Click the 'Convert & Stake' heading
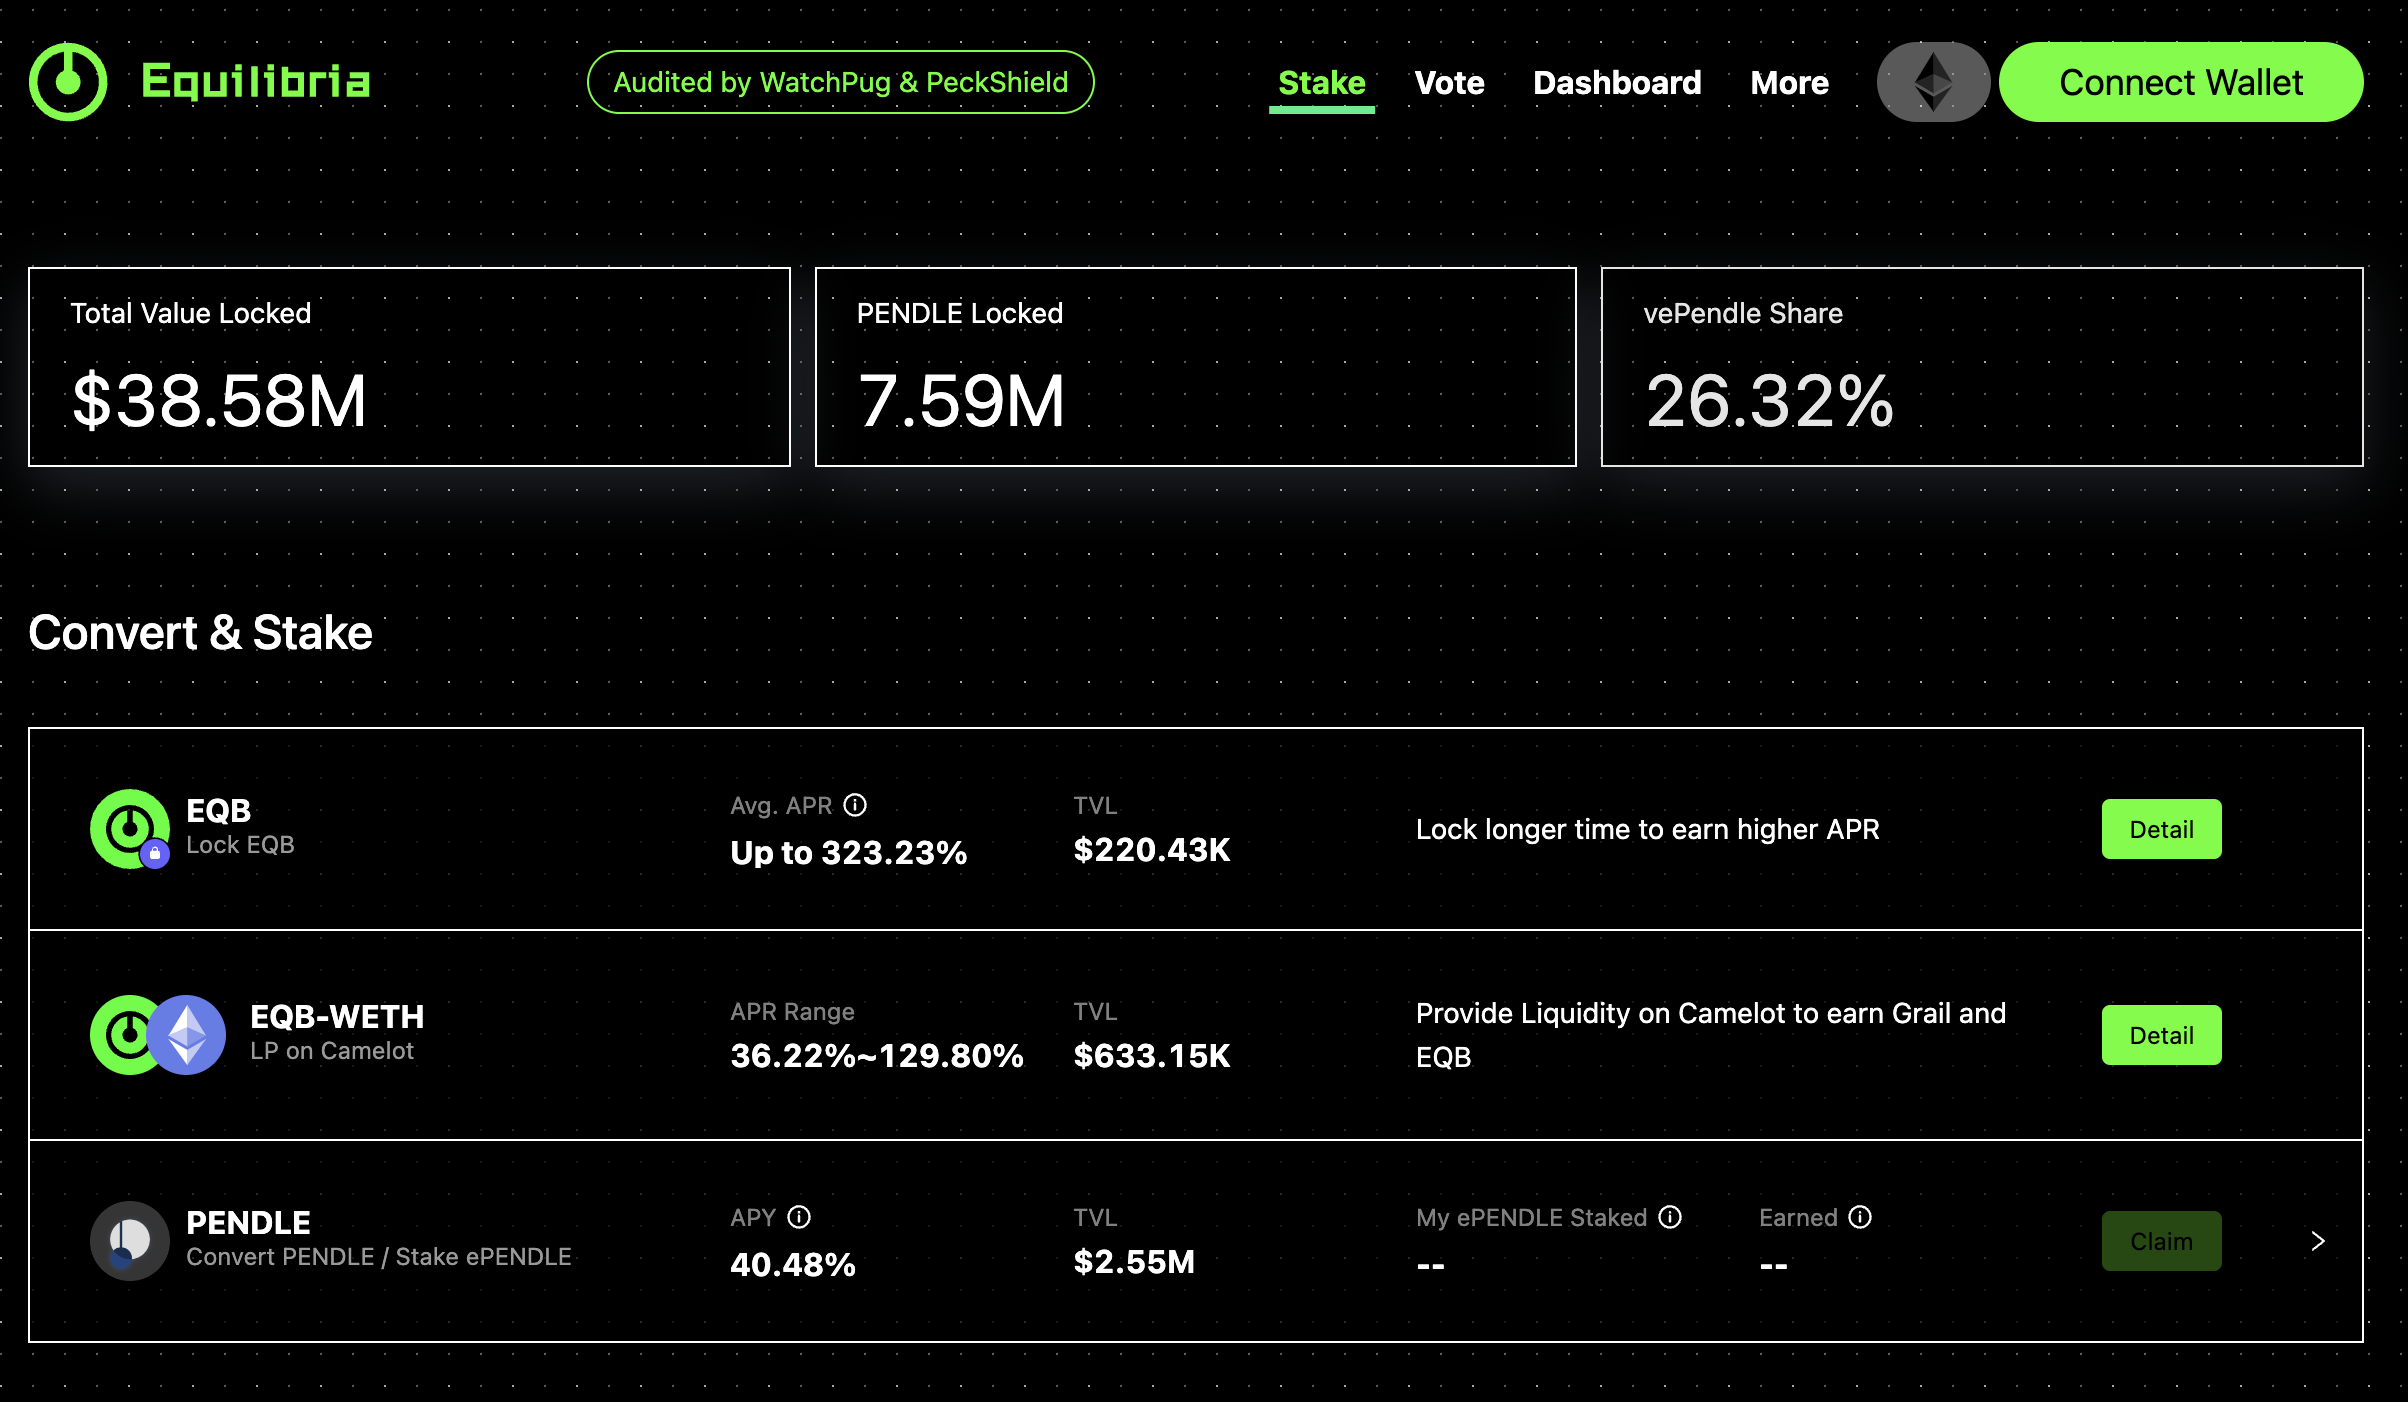This screenshot has width=2408, height=1402. pos(200,633)
